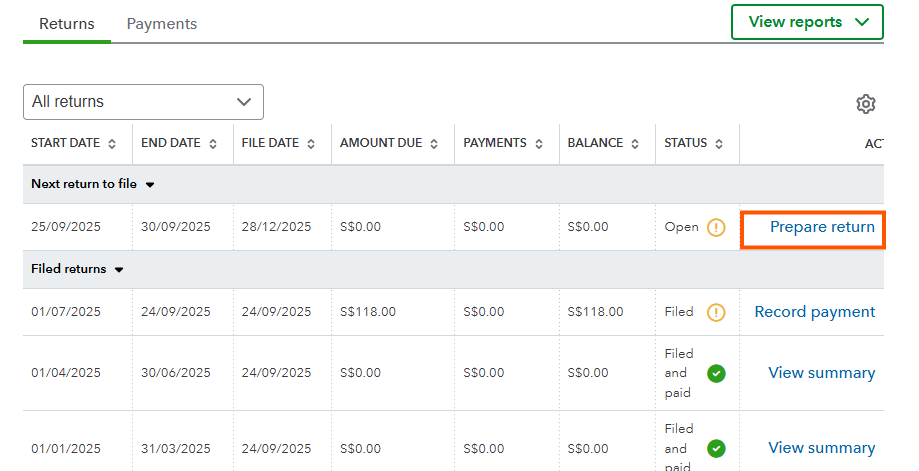Sort by Payments column arrows
919x471 pixels.
click(x=537, y=144)
